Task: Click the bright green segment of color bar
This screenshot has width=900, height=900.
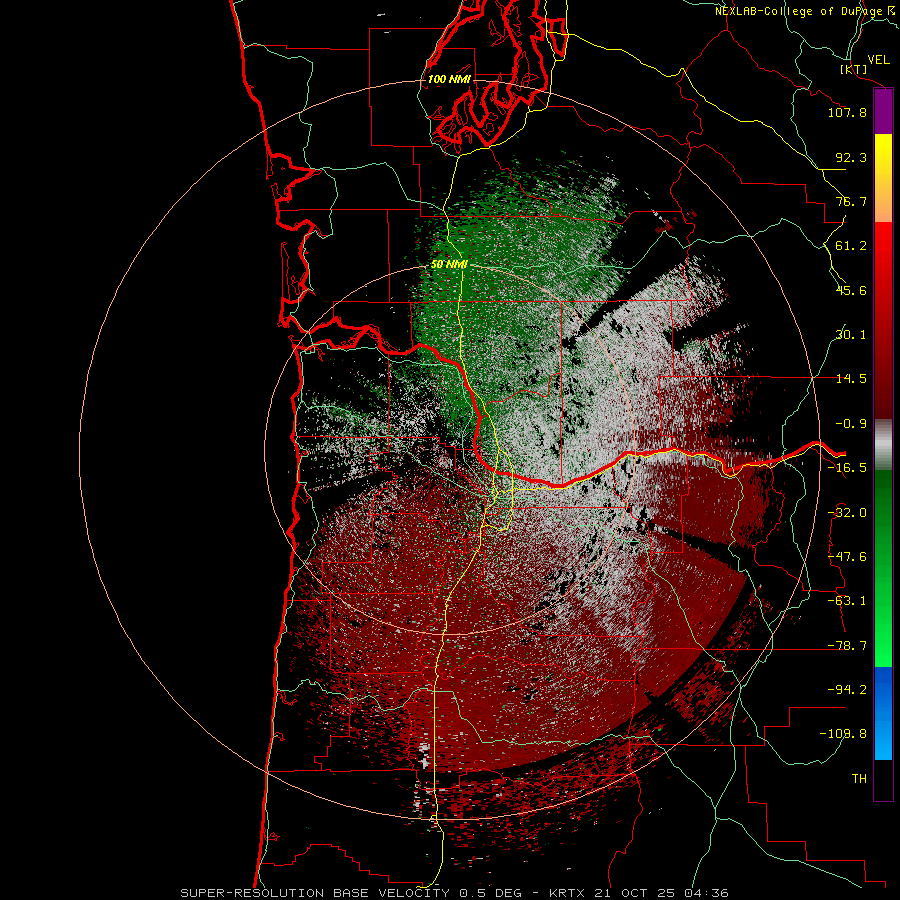Action: pos(883,568)
